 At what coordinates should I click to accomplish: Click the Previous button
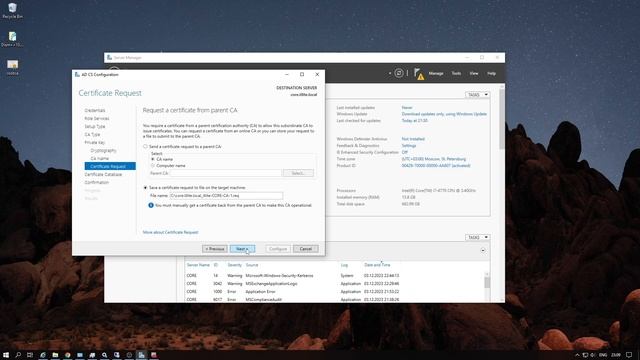pos(215,249)
